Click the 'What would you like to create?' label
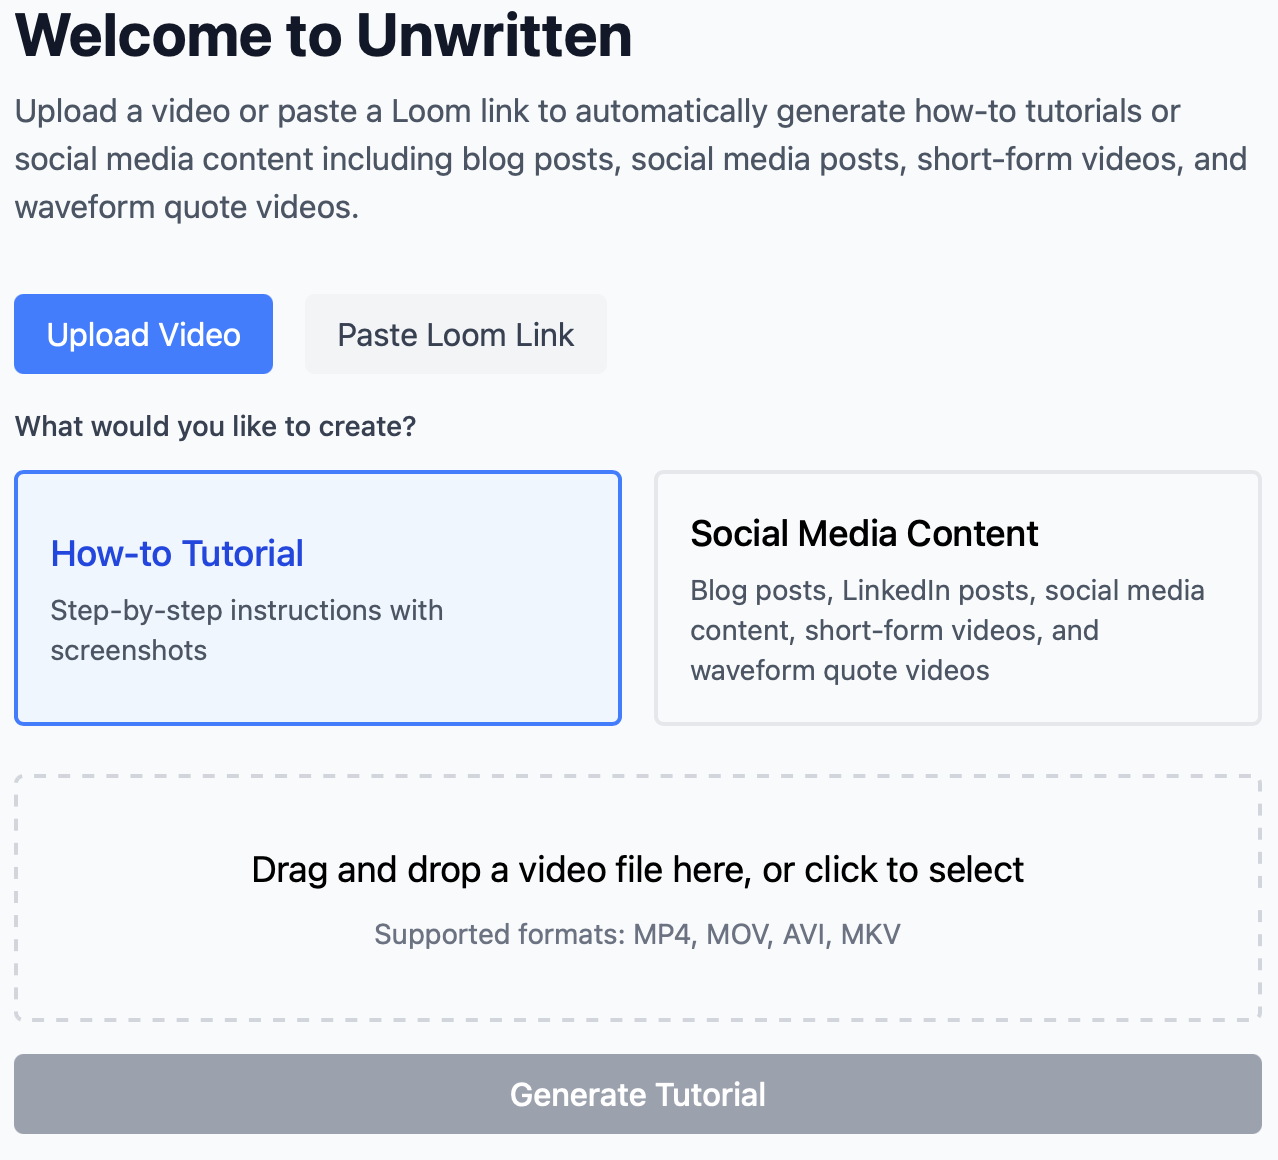Viewport: 1278px width, 1160px height. pyautogui.click(x=215, y=426)
